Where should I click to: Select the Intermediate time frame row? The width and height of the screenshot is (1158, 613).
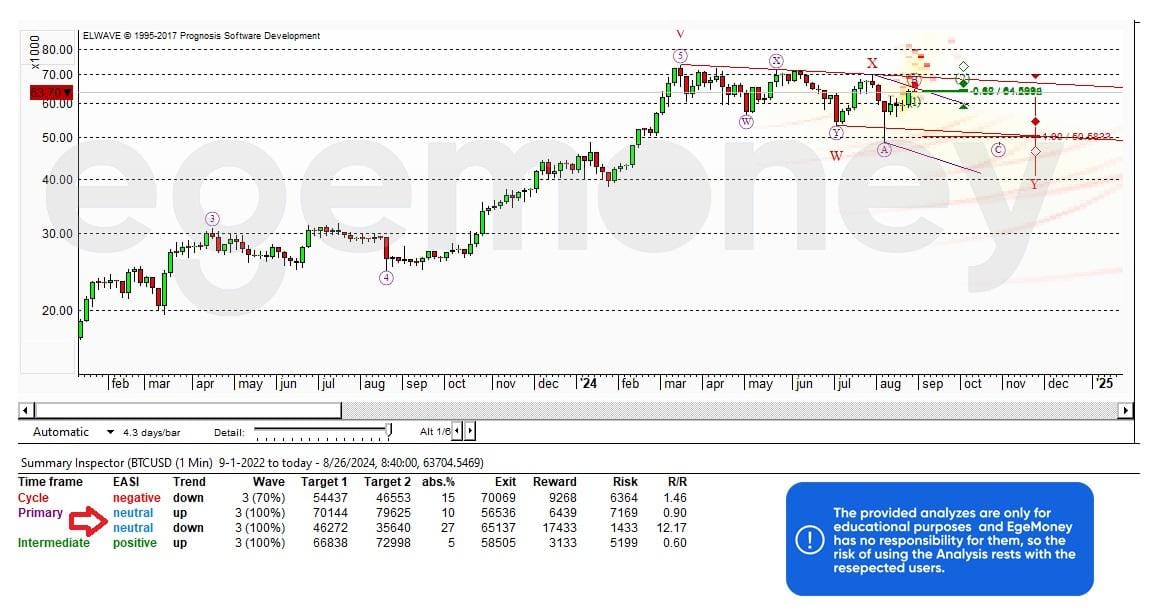(x=53, y=543)
